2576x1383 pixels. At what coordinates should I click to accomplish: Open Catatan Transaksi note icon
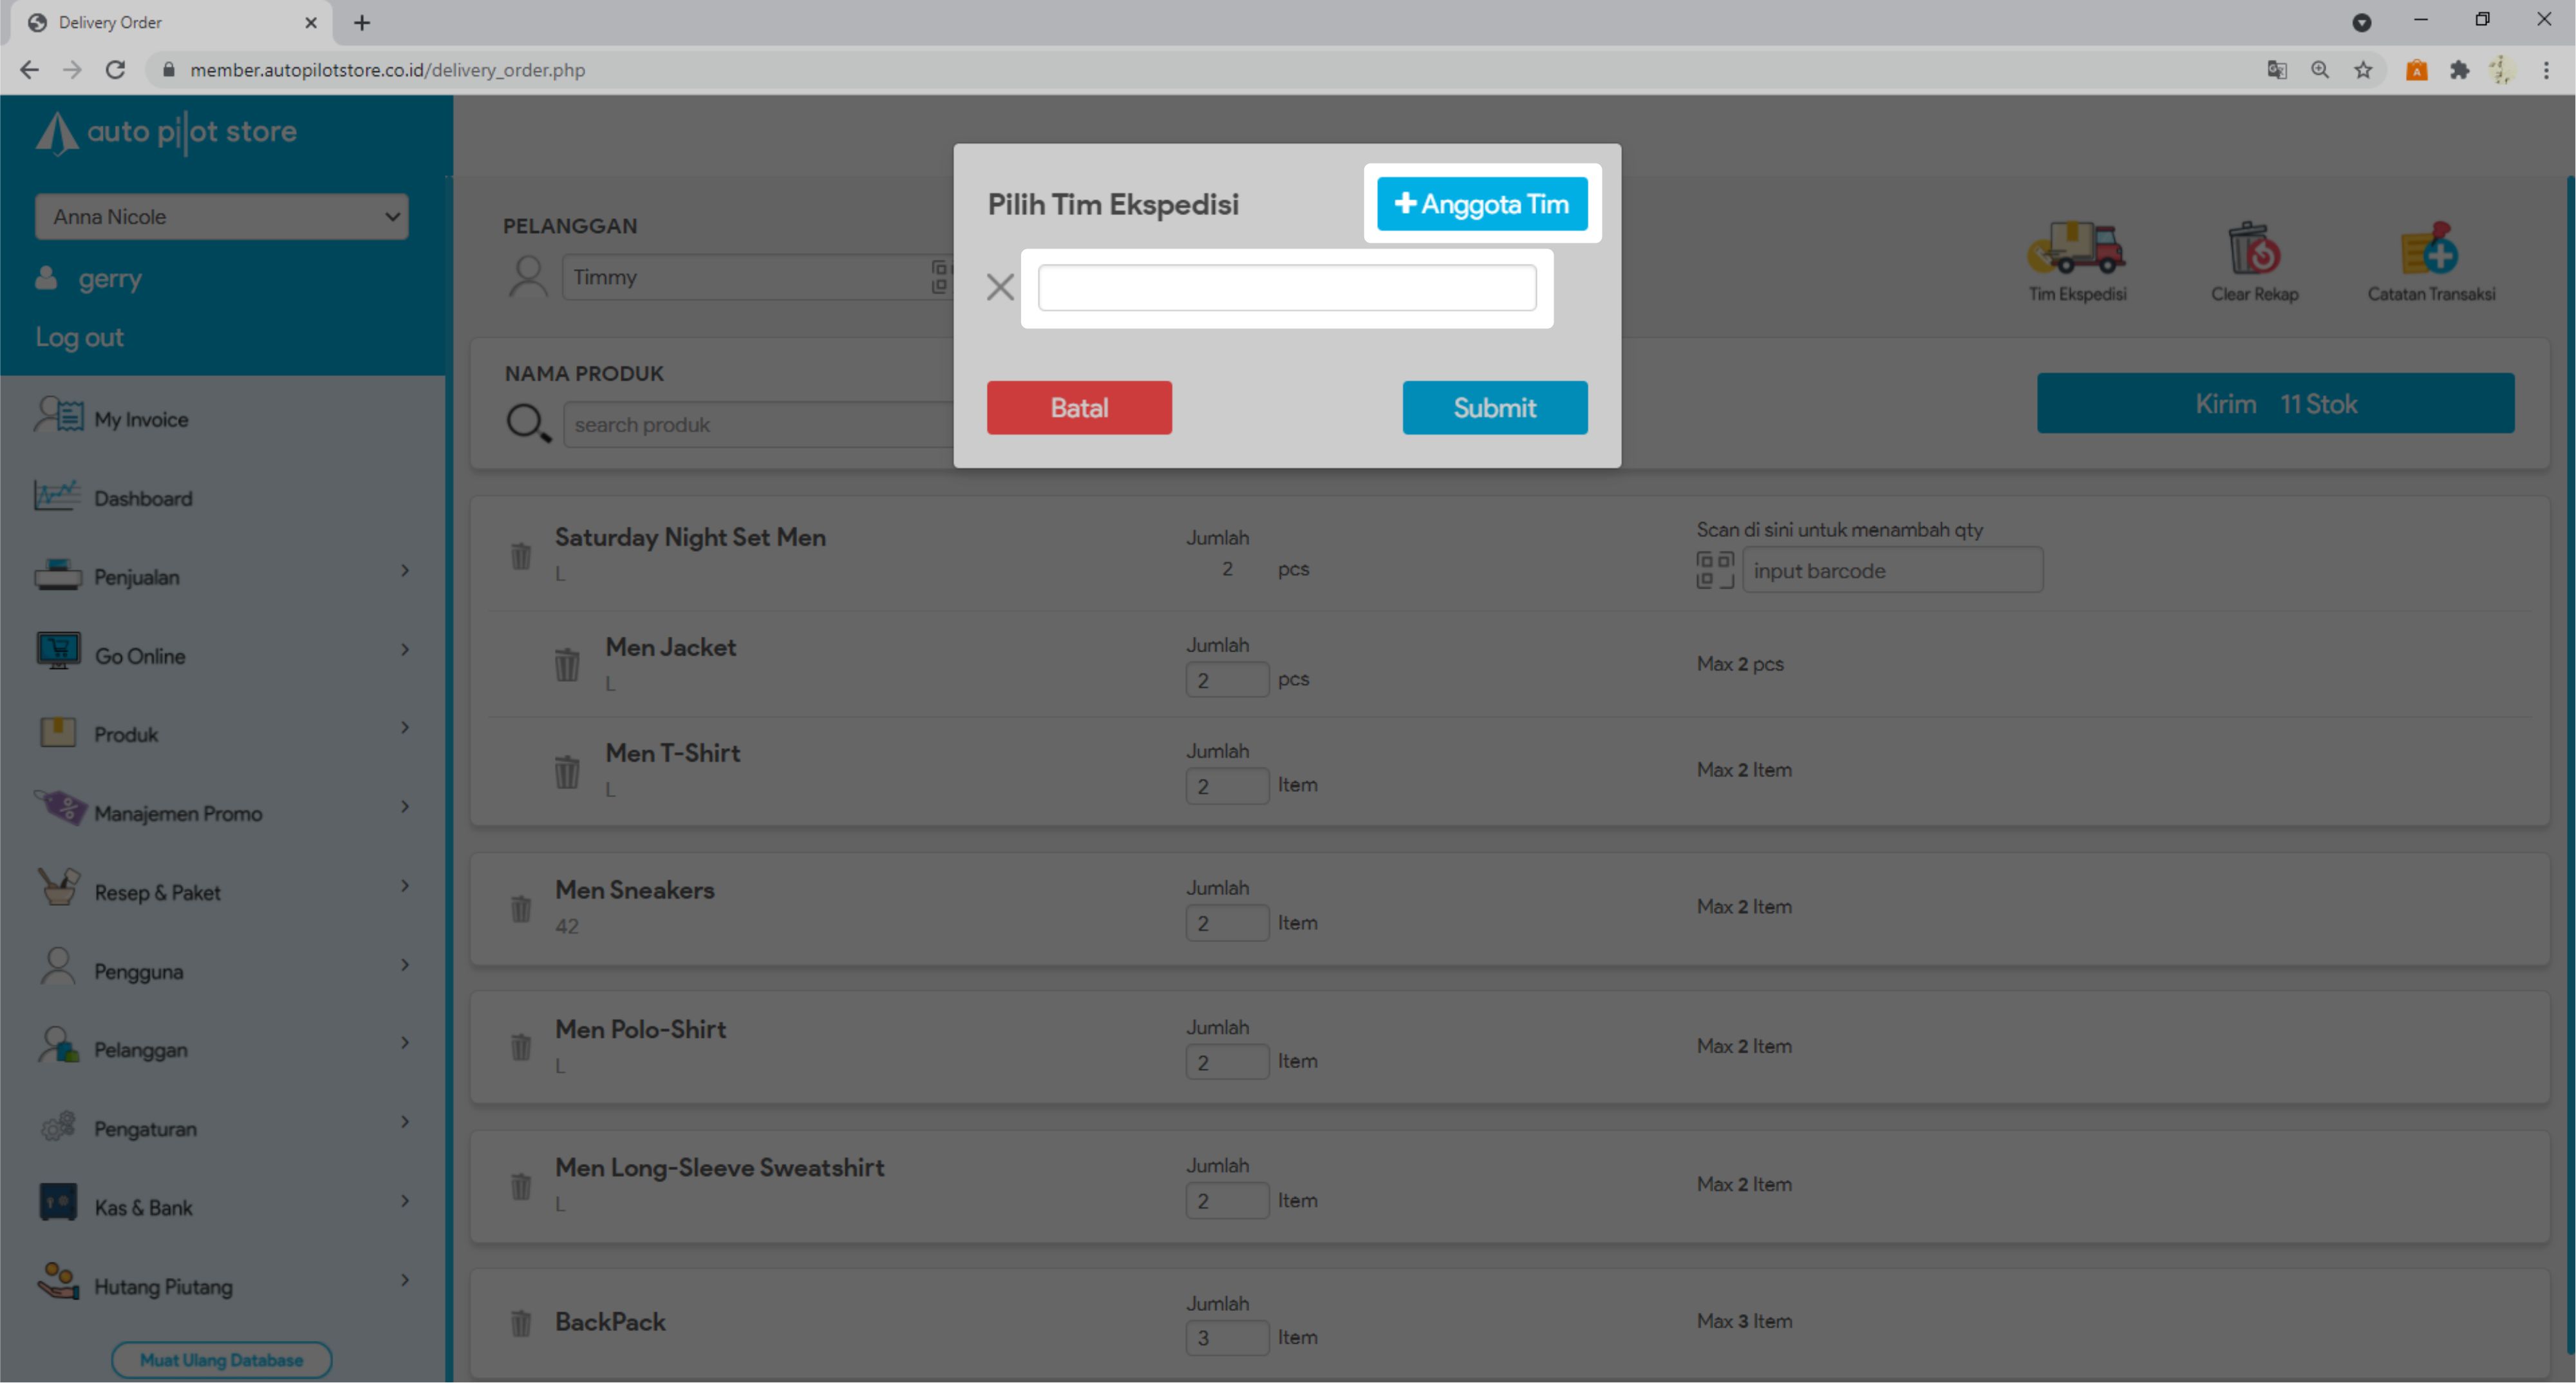point(2430,250)
